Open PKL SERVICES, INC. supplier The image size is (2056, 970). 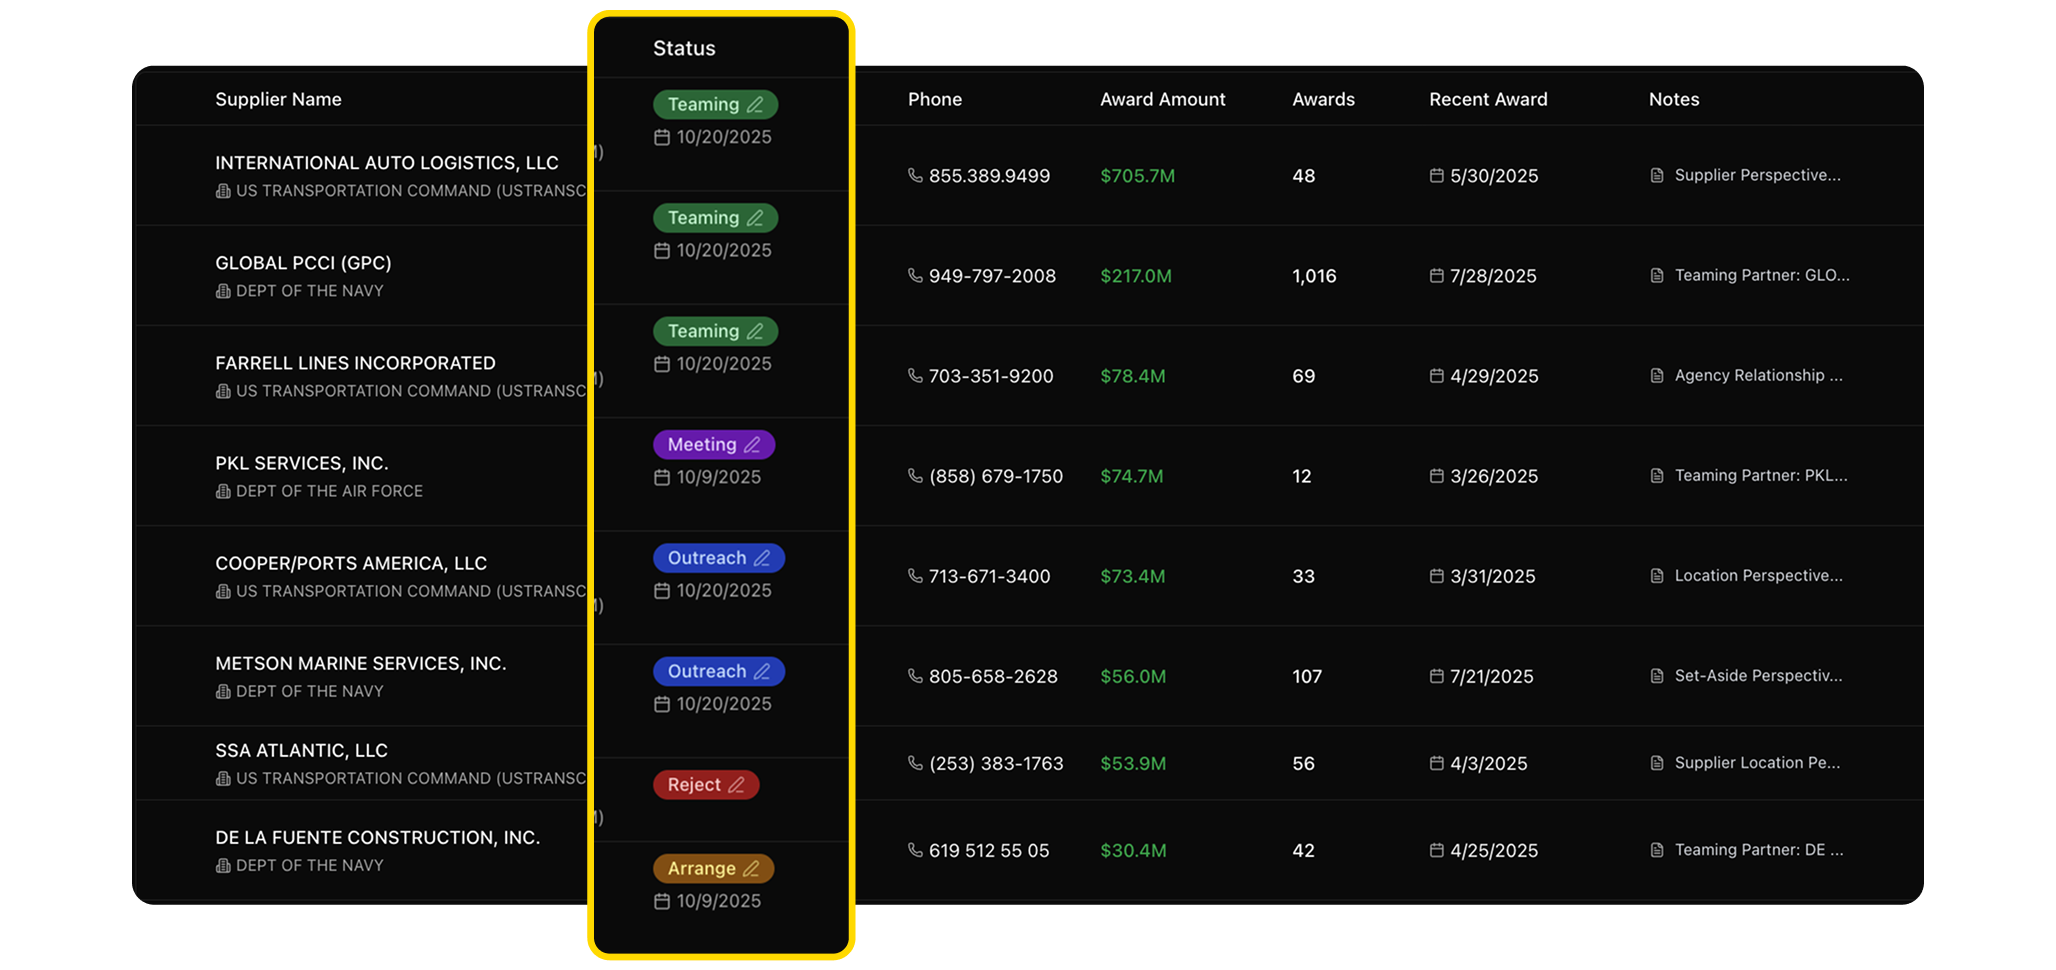click(x=302, y=463)
